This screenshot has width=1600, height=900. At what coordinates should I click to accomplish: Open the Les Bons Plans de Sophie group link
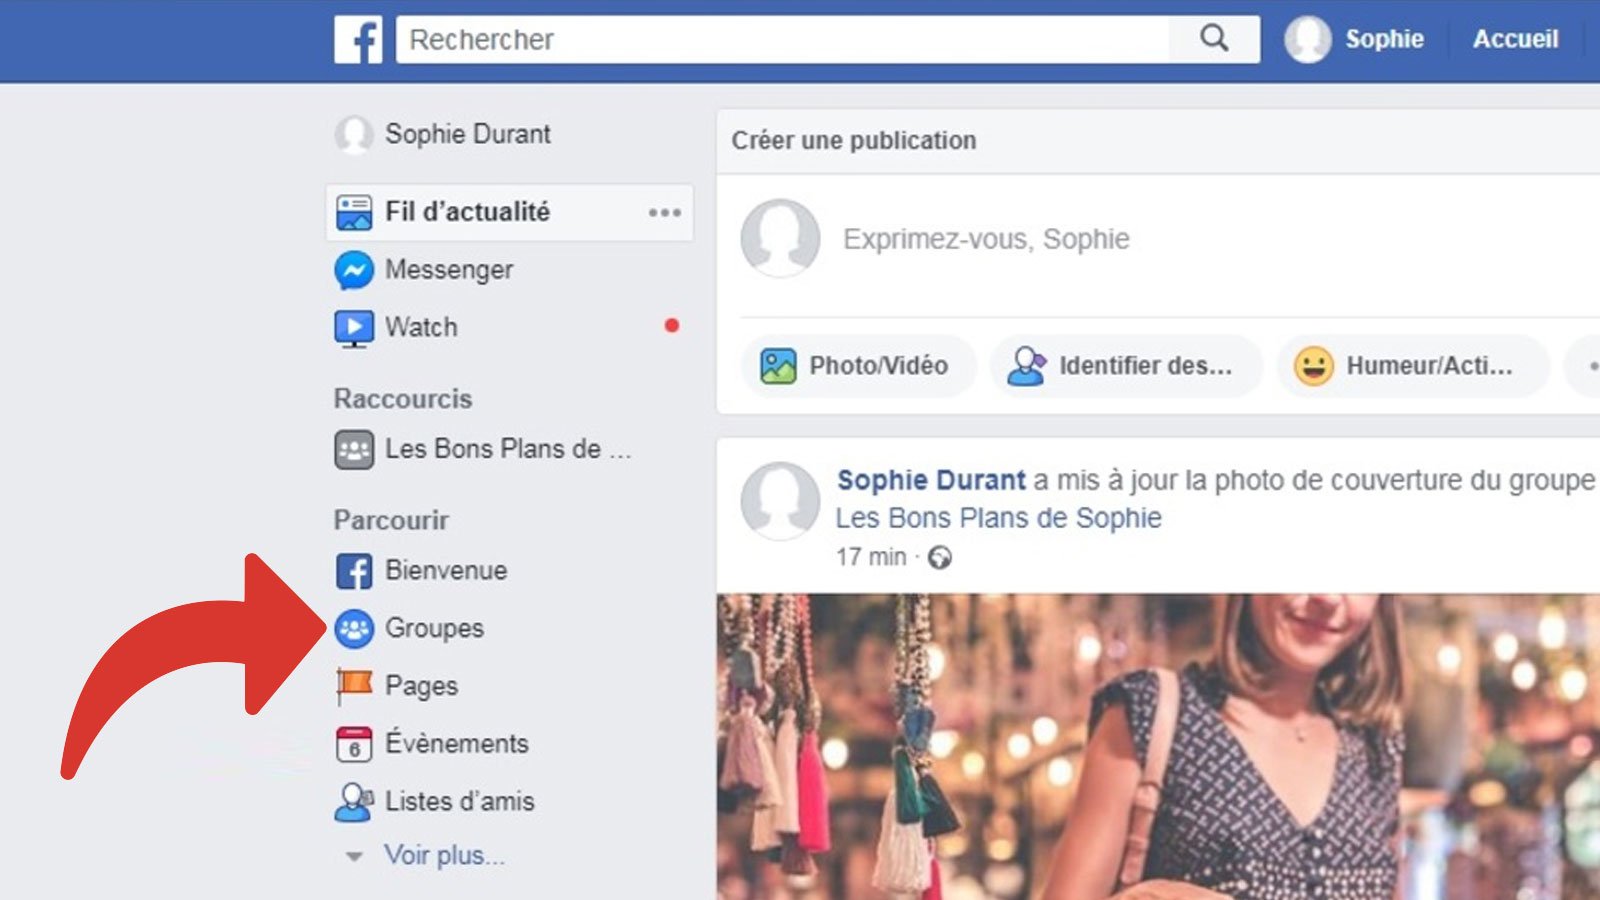pos(998,518)
